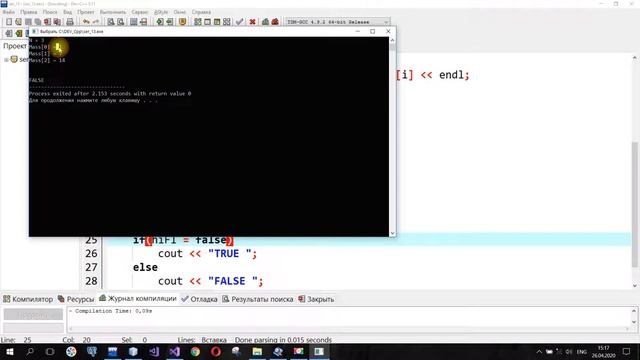Click the Replace toolbar icon
The image size is (640, 360).
(x=120, y=22)
